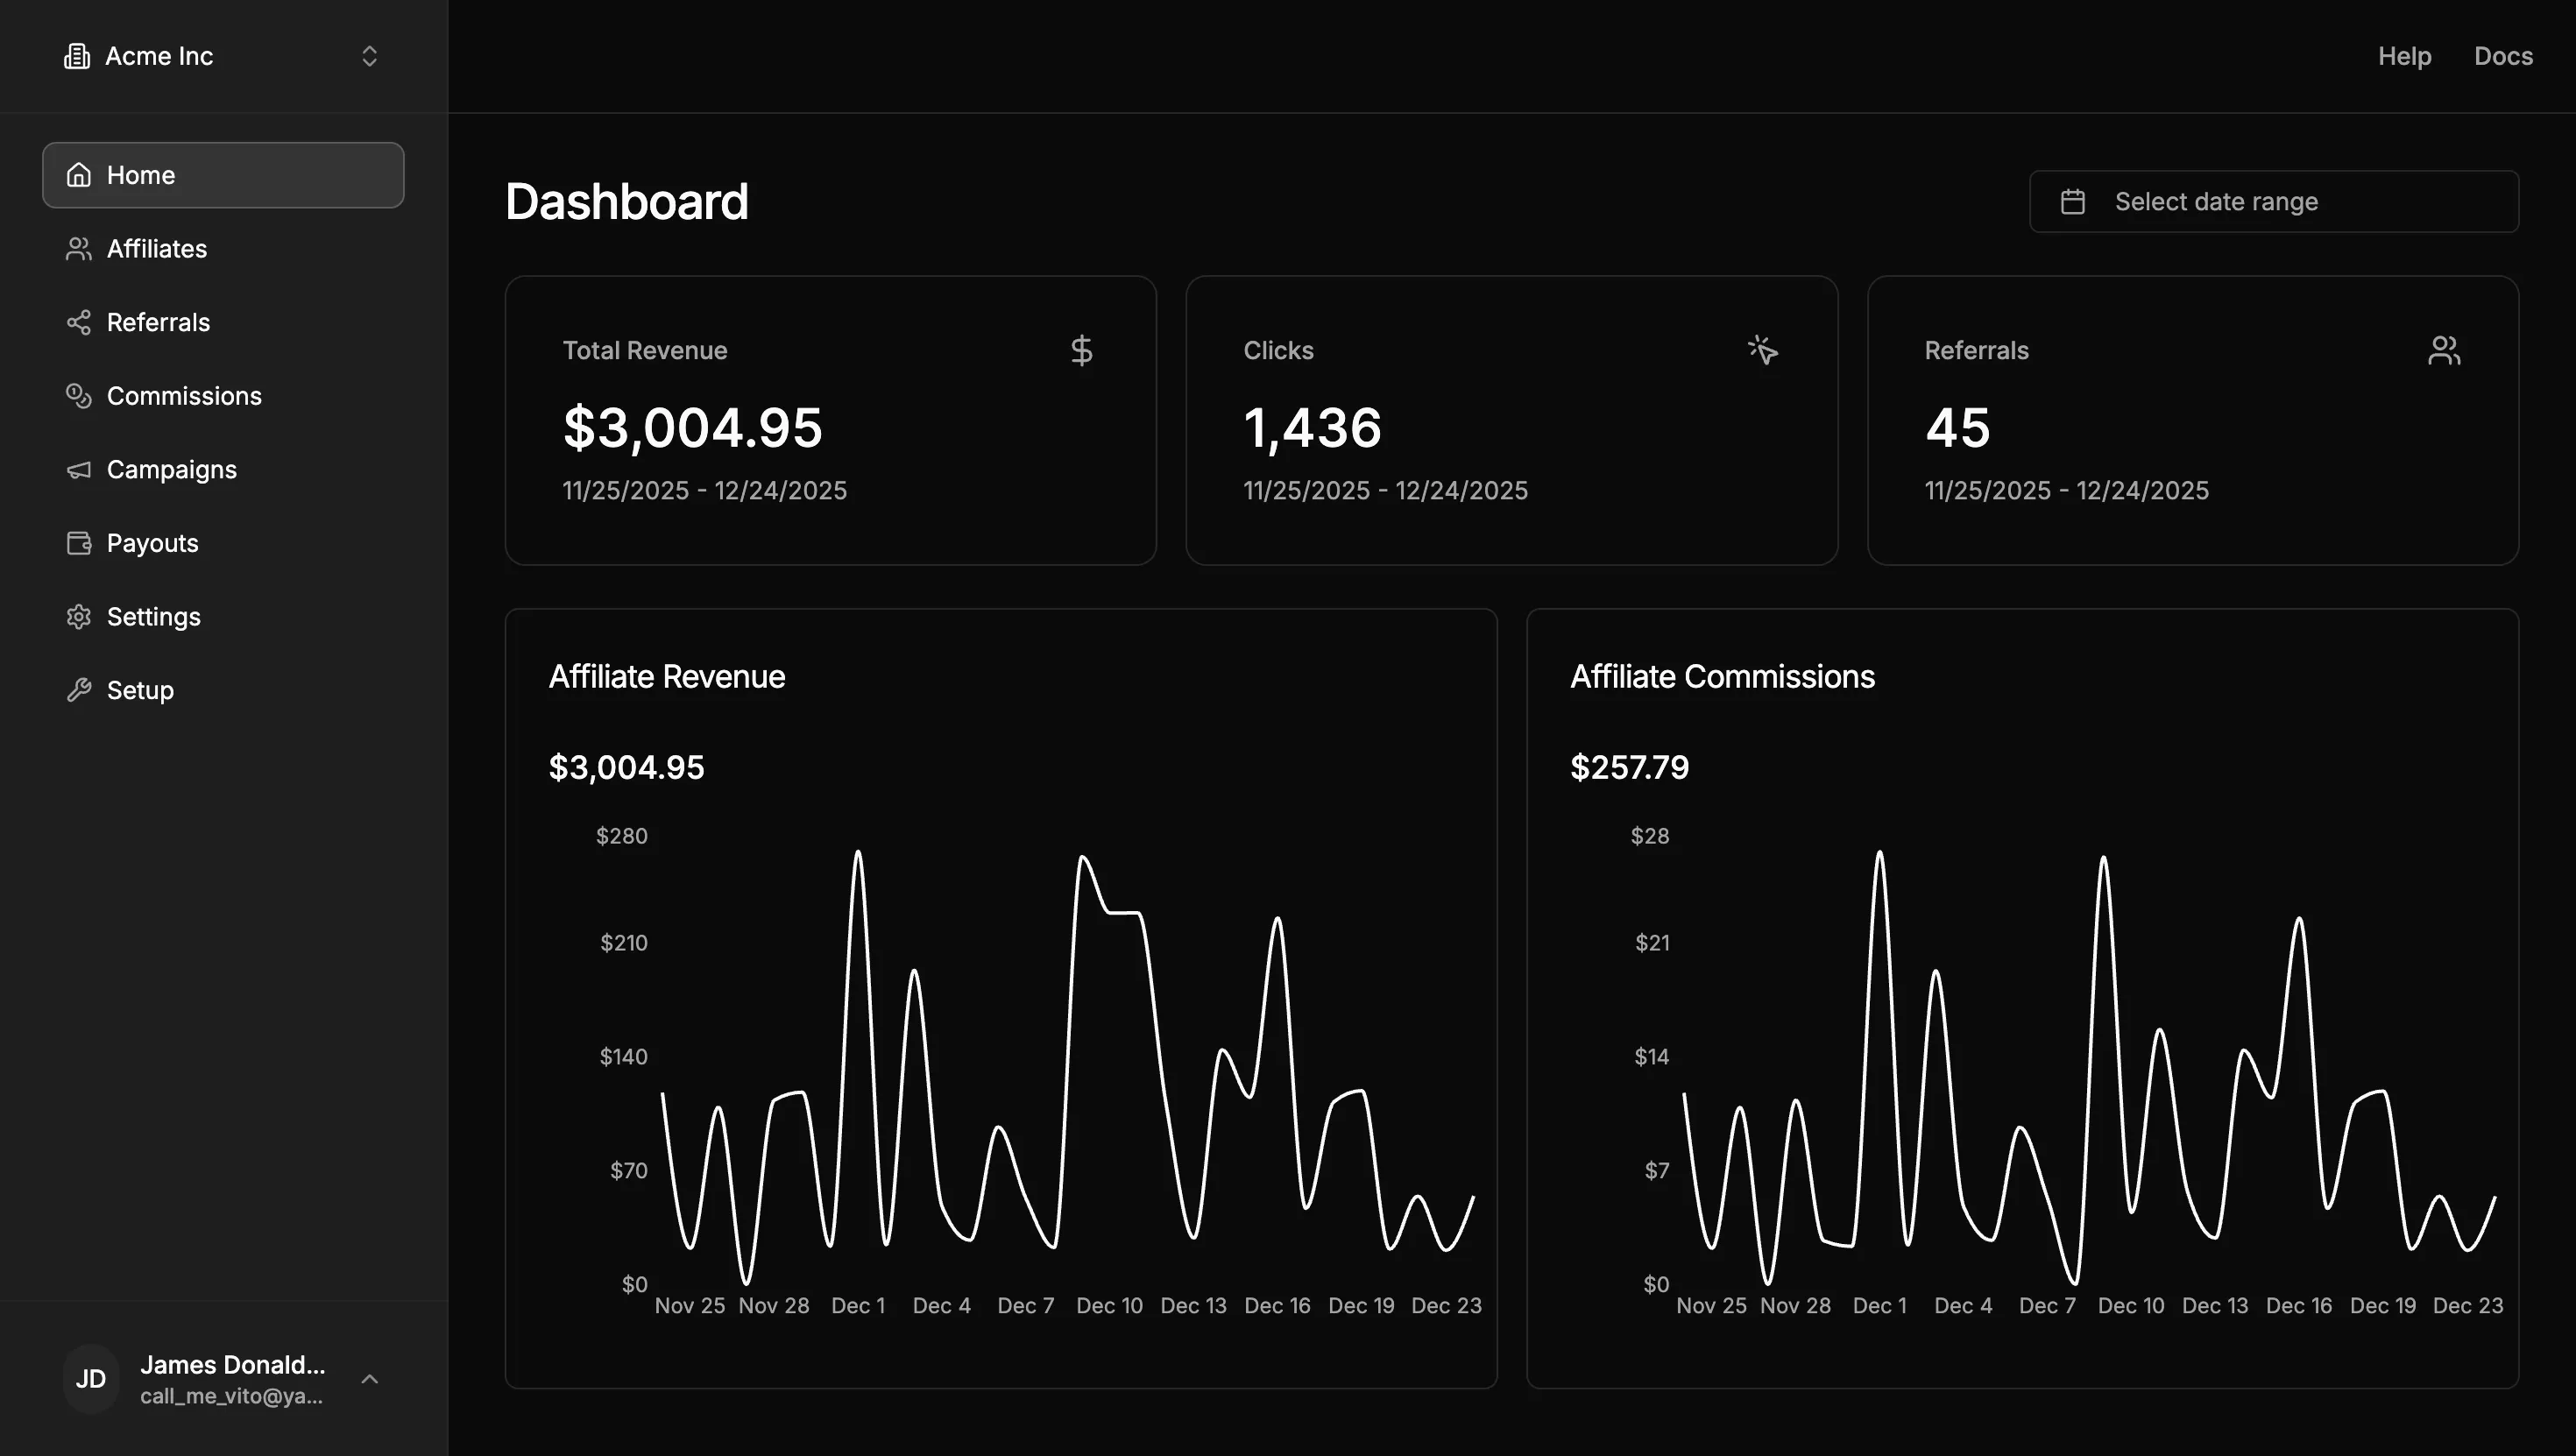This screenshot has width=2576, height=1456.
Task: Open the Help menu
Action: tap(2404, 56)
